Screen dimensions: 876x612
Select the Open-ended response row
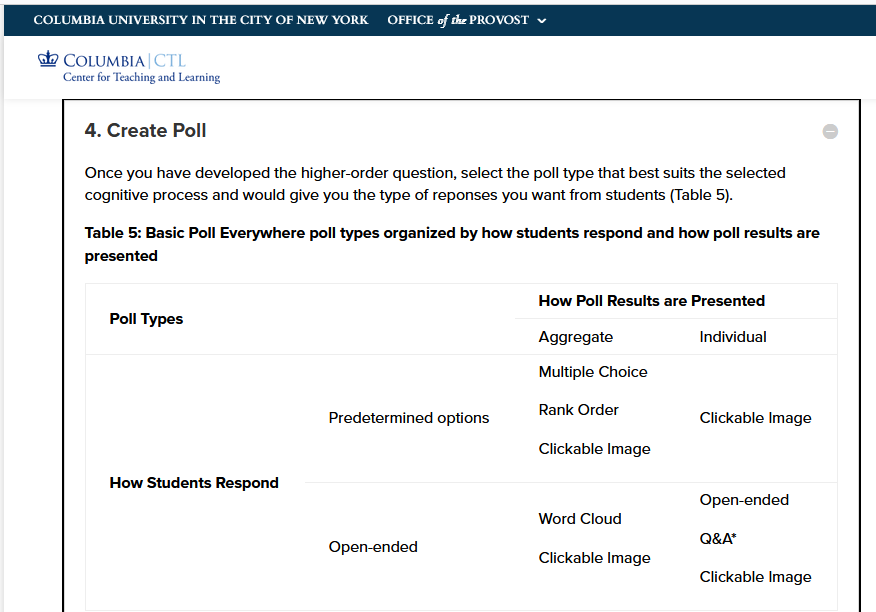click(x=372, y=547)
